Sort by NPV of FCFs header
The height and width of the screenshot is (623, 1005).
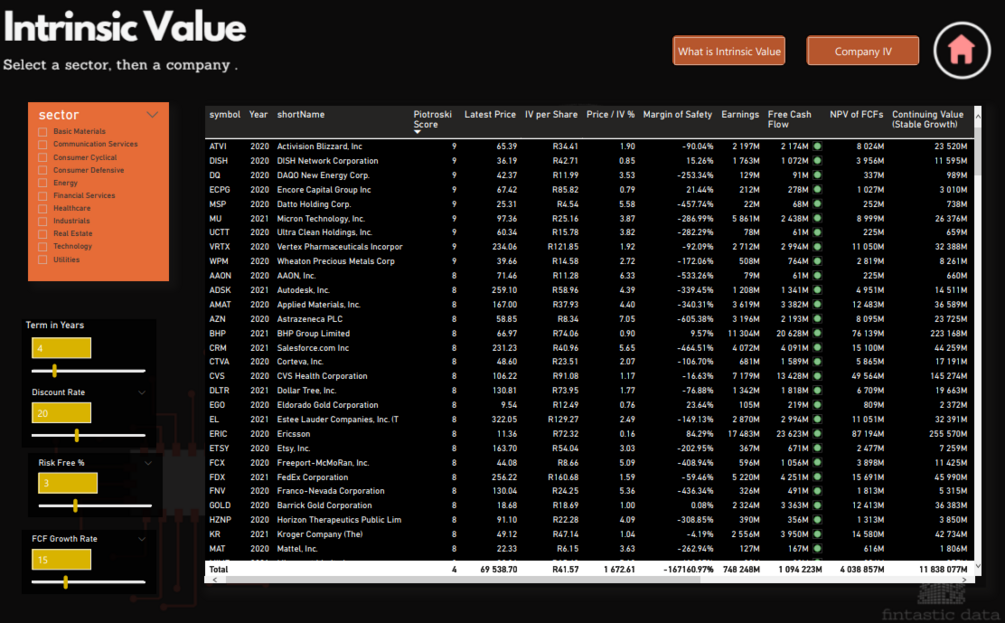pyautogui.click(x=856, y=115)
